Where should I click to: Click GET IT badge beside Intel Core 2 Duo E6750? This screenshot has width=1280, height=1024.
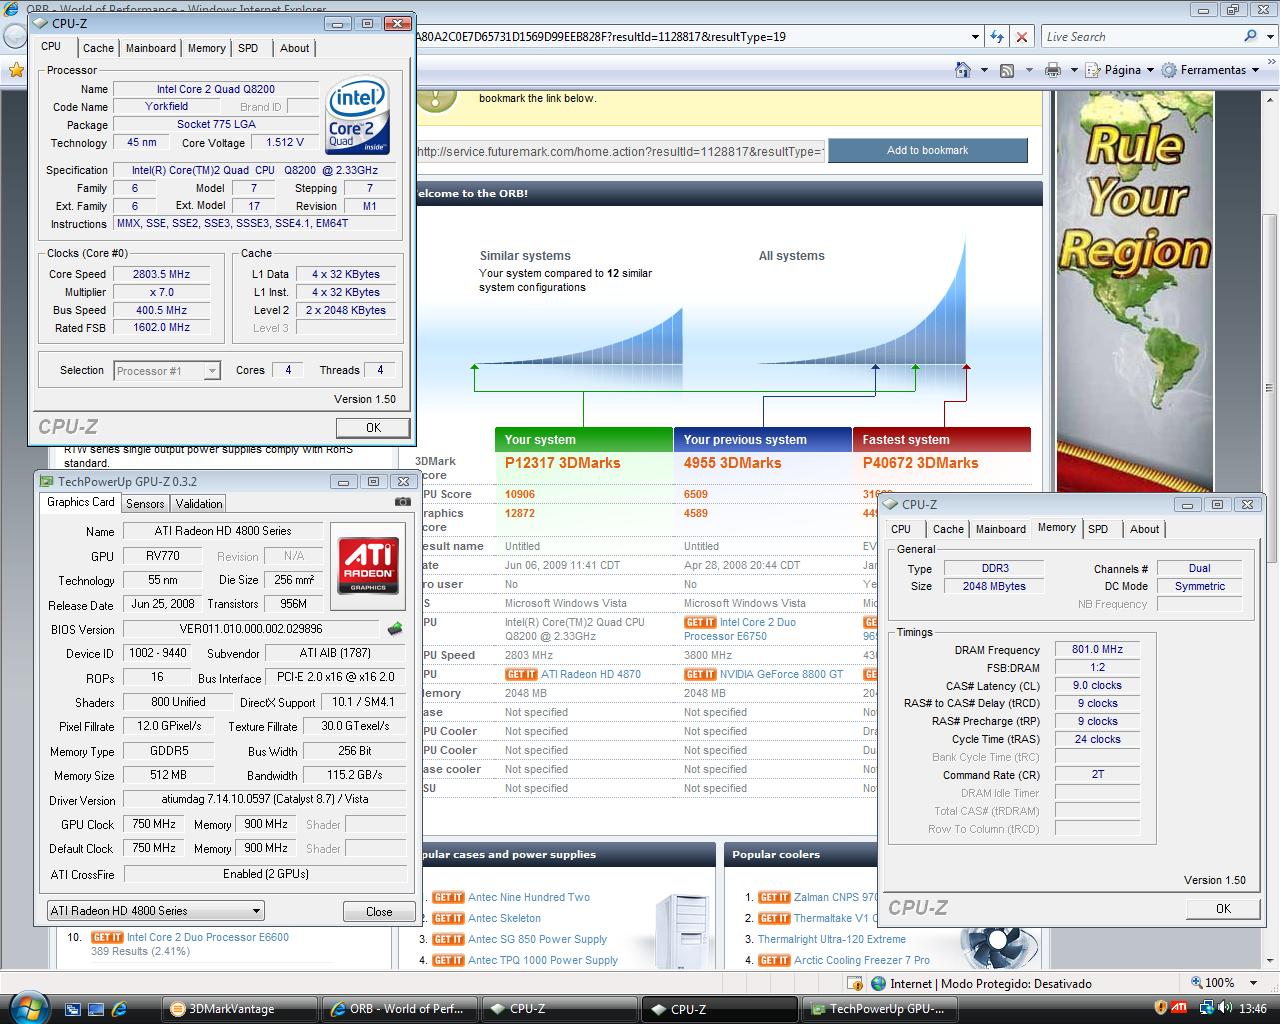(700, 622)
